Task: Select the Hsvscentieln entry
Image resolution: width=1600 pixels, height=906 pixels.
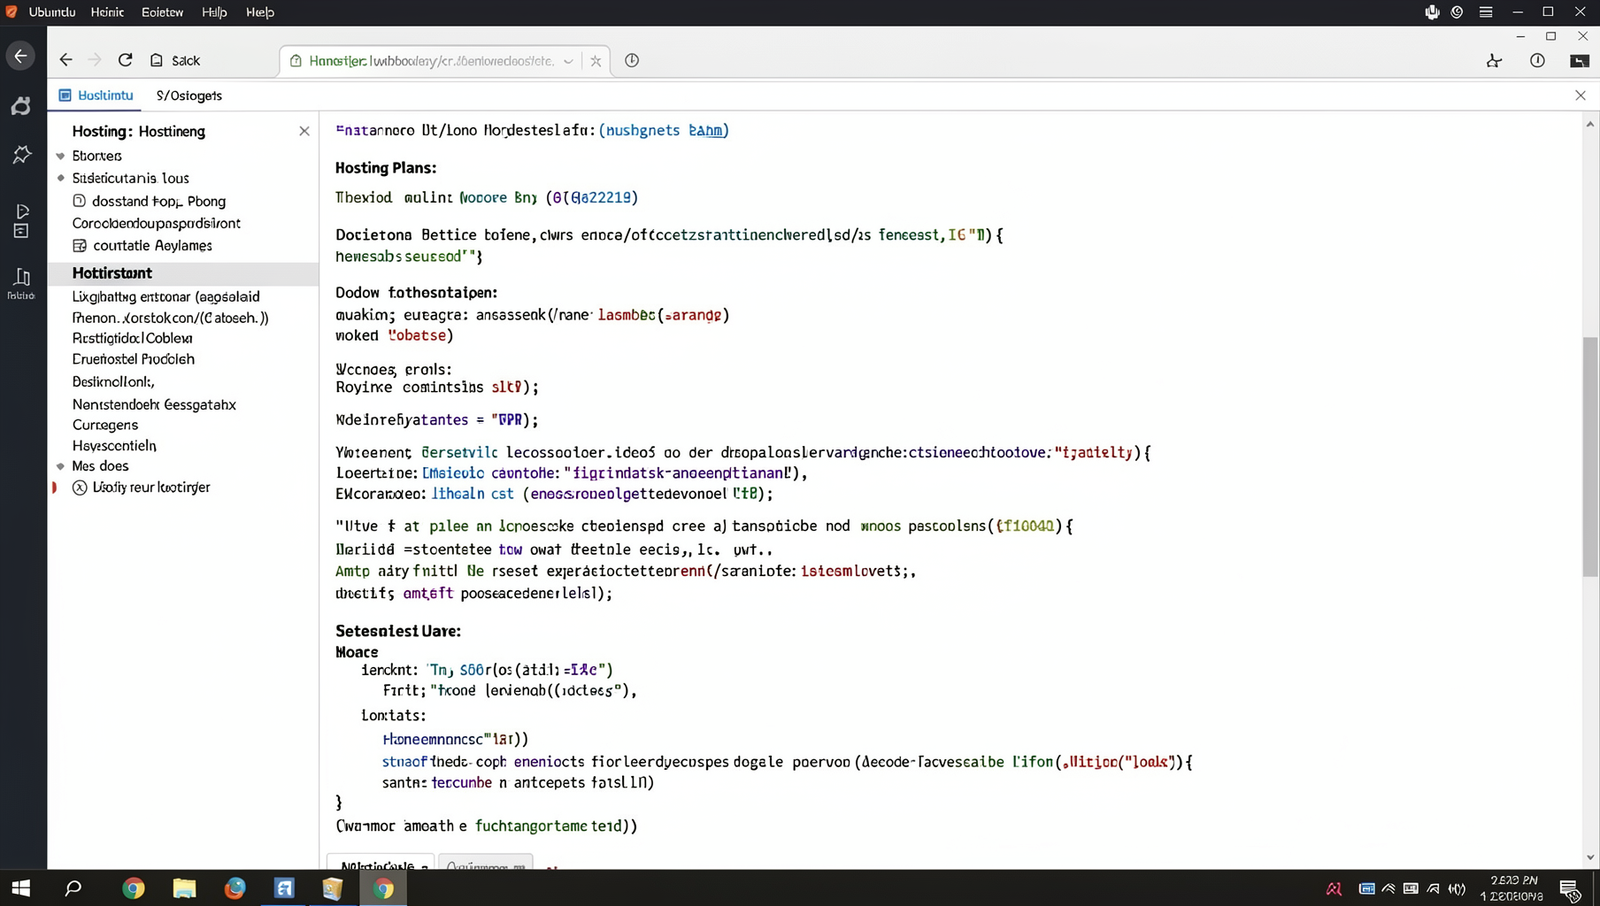Action: point(114,445)
